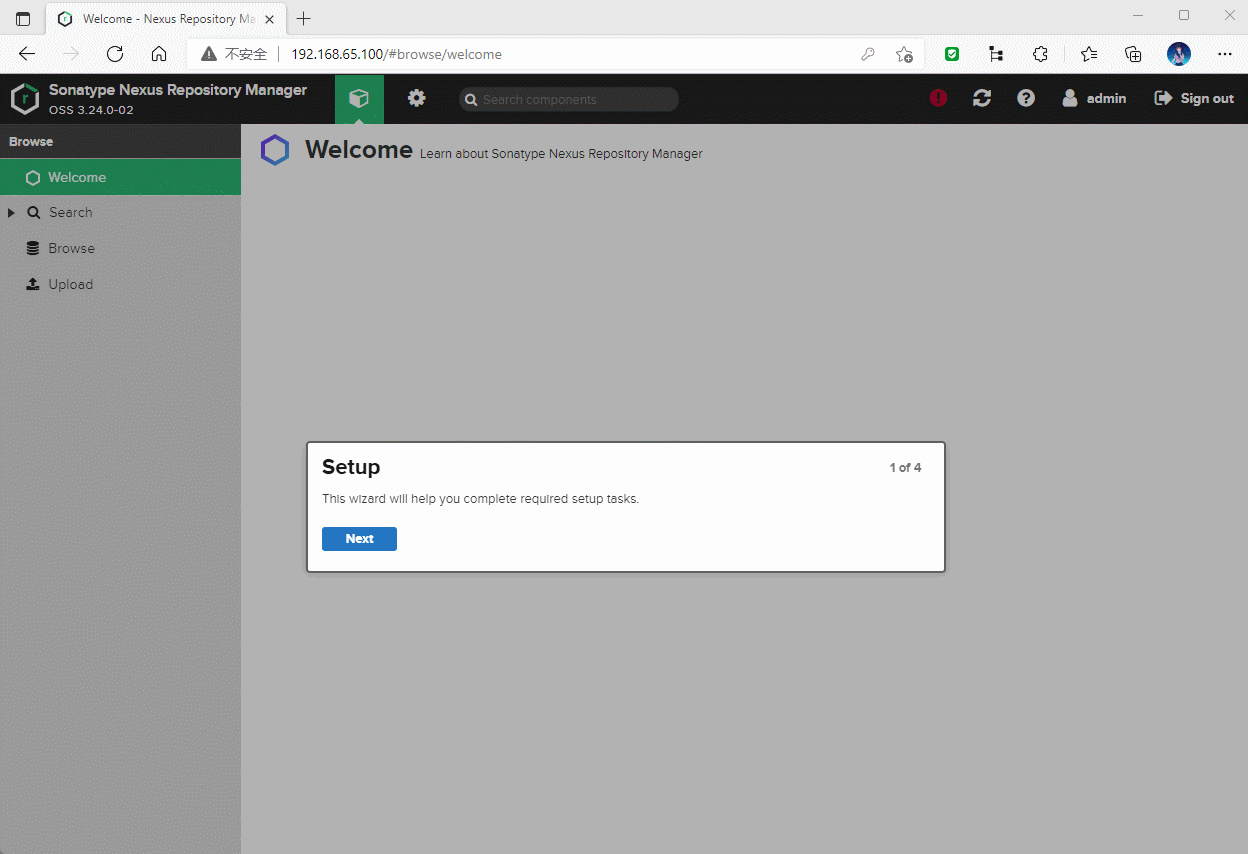The height and width of the screenshot is (854, 1248).
Task: Click the browser profile avatar
Action: pyautogui.click(x=1179, y=54)
